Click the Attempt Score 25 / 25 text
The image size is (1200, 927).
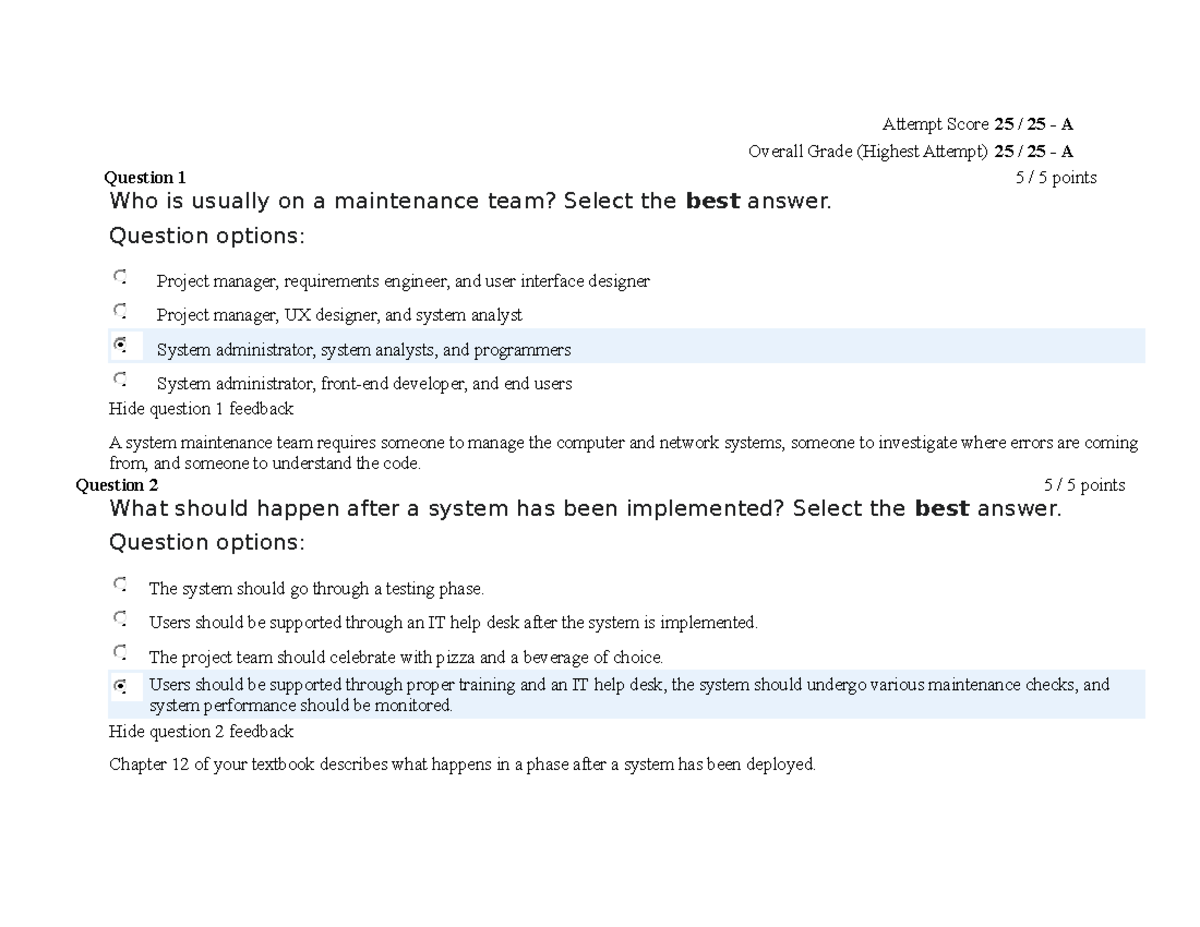[977, 125]
